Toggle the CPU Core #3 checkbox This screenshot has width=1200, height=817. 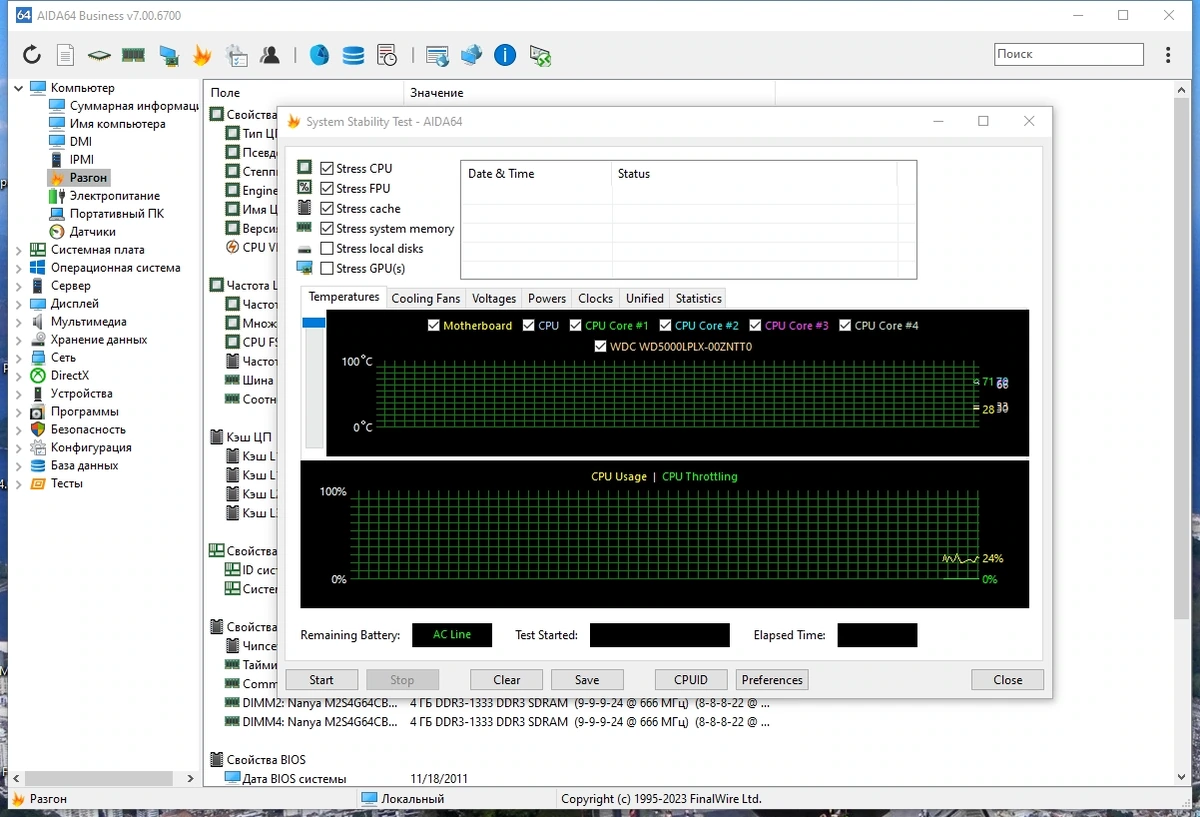pos(756,325)
